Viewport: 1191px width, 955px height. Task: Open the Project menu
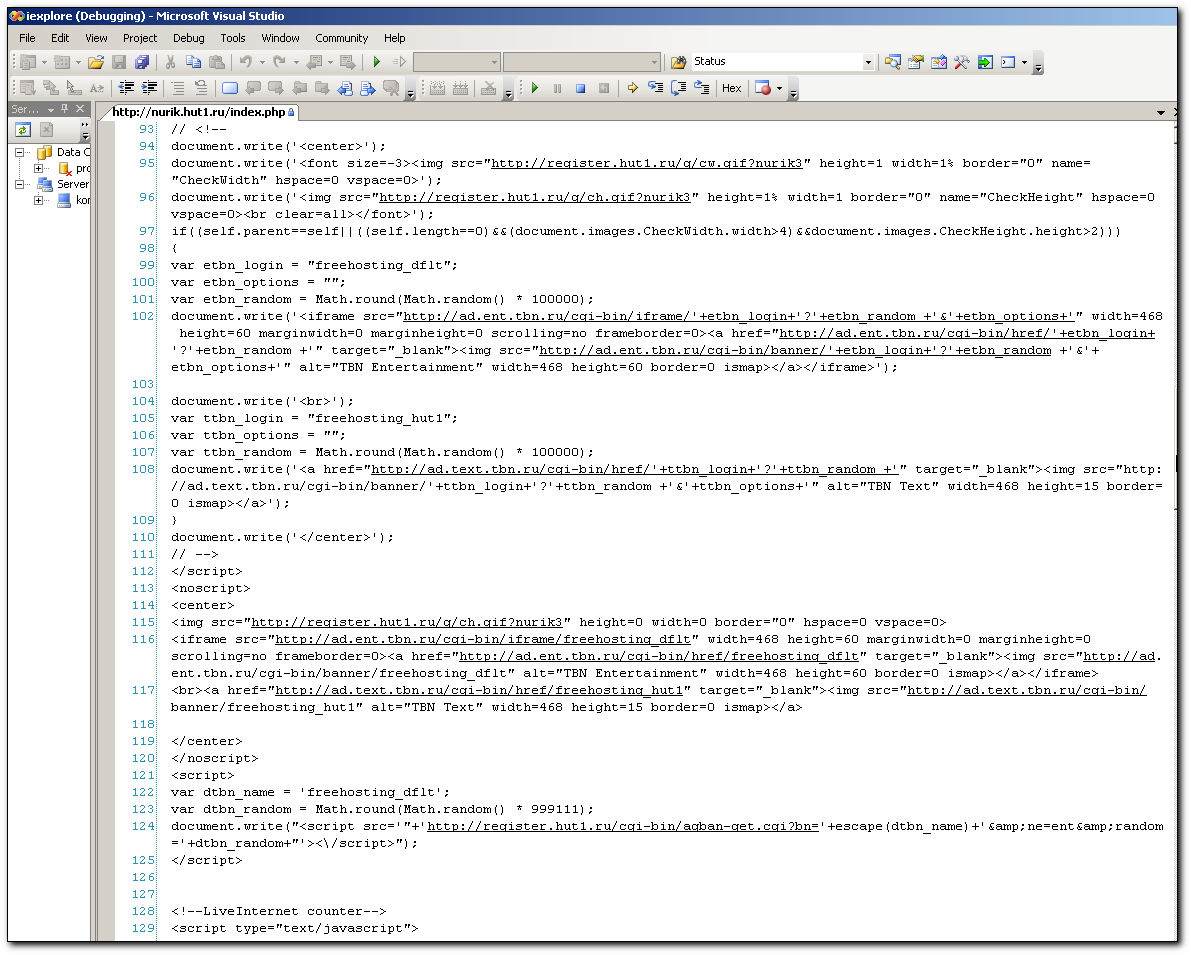coord(140,38)
